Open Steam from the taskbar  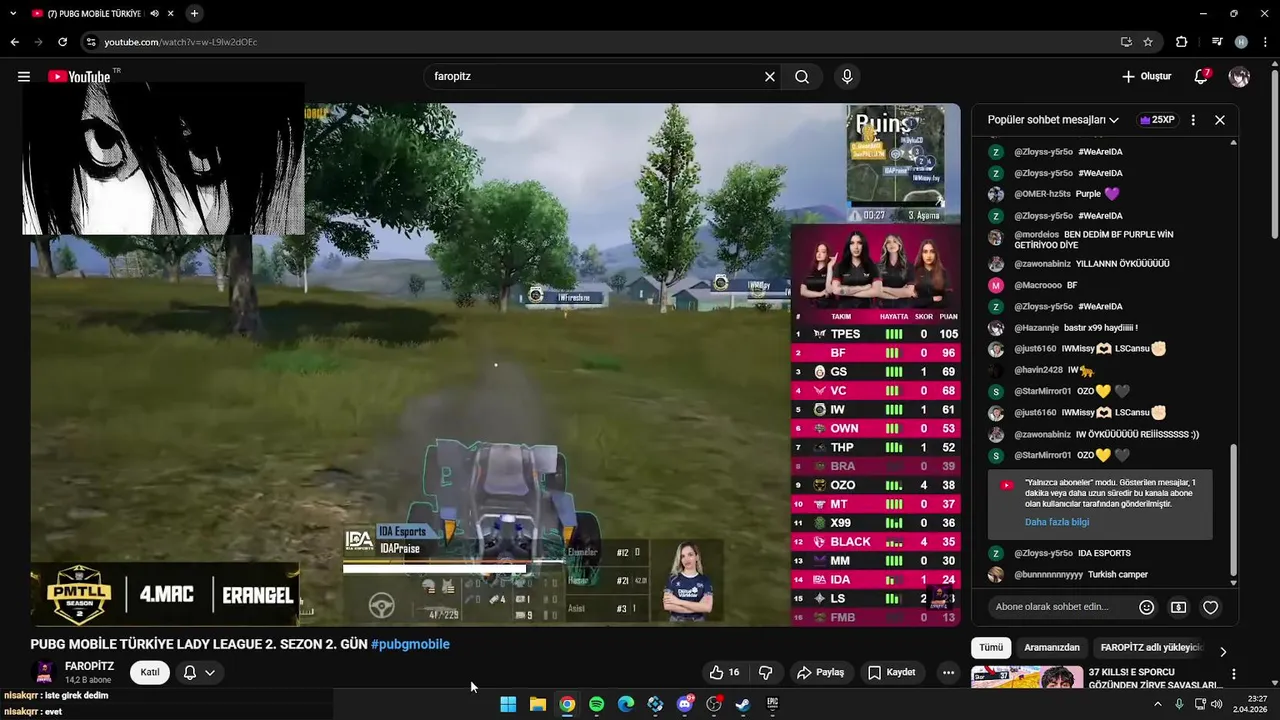pyautogui.click(x=743, y=704)
